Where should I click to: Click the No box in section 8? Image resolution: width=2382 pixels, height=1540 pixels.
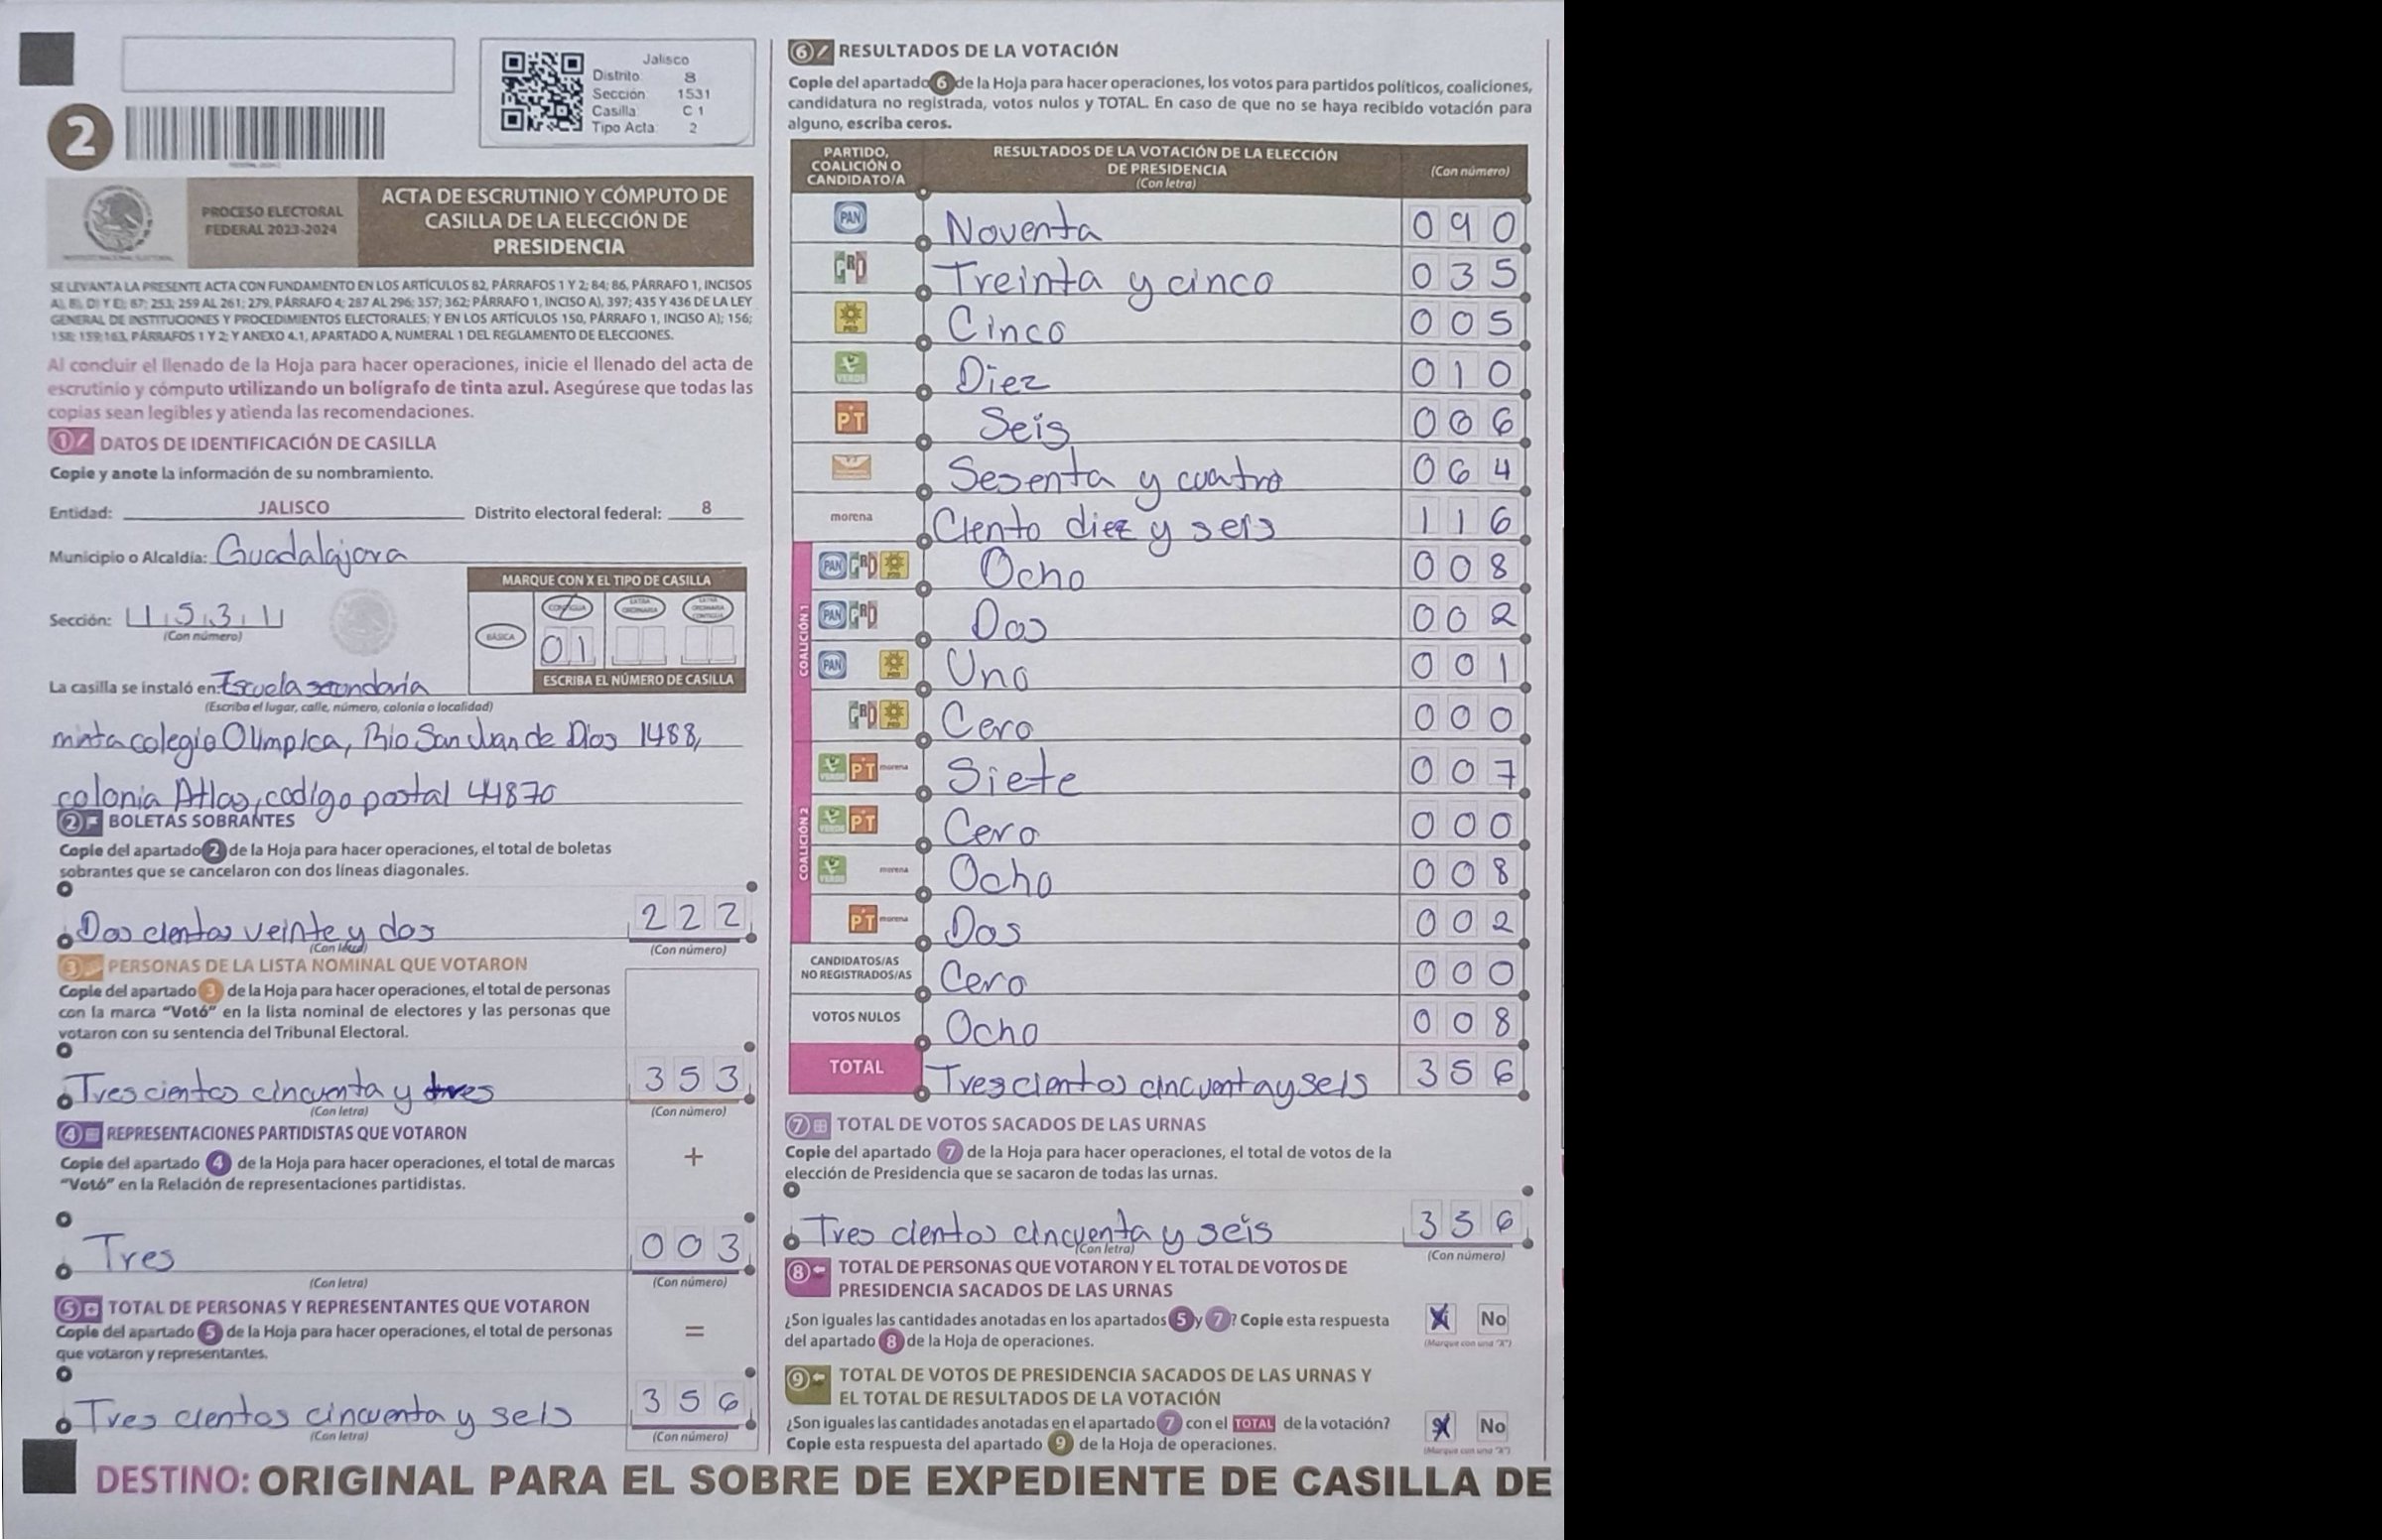pos(1492,1319)
